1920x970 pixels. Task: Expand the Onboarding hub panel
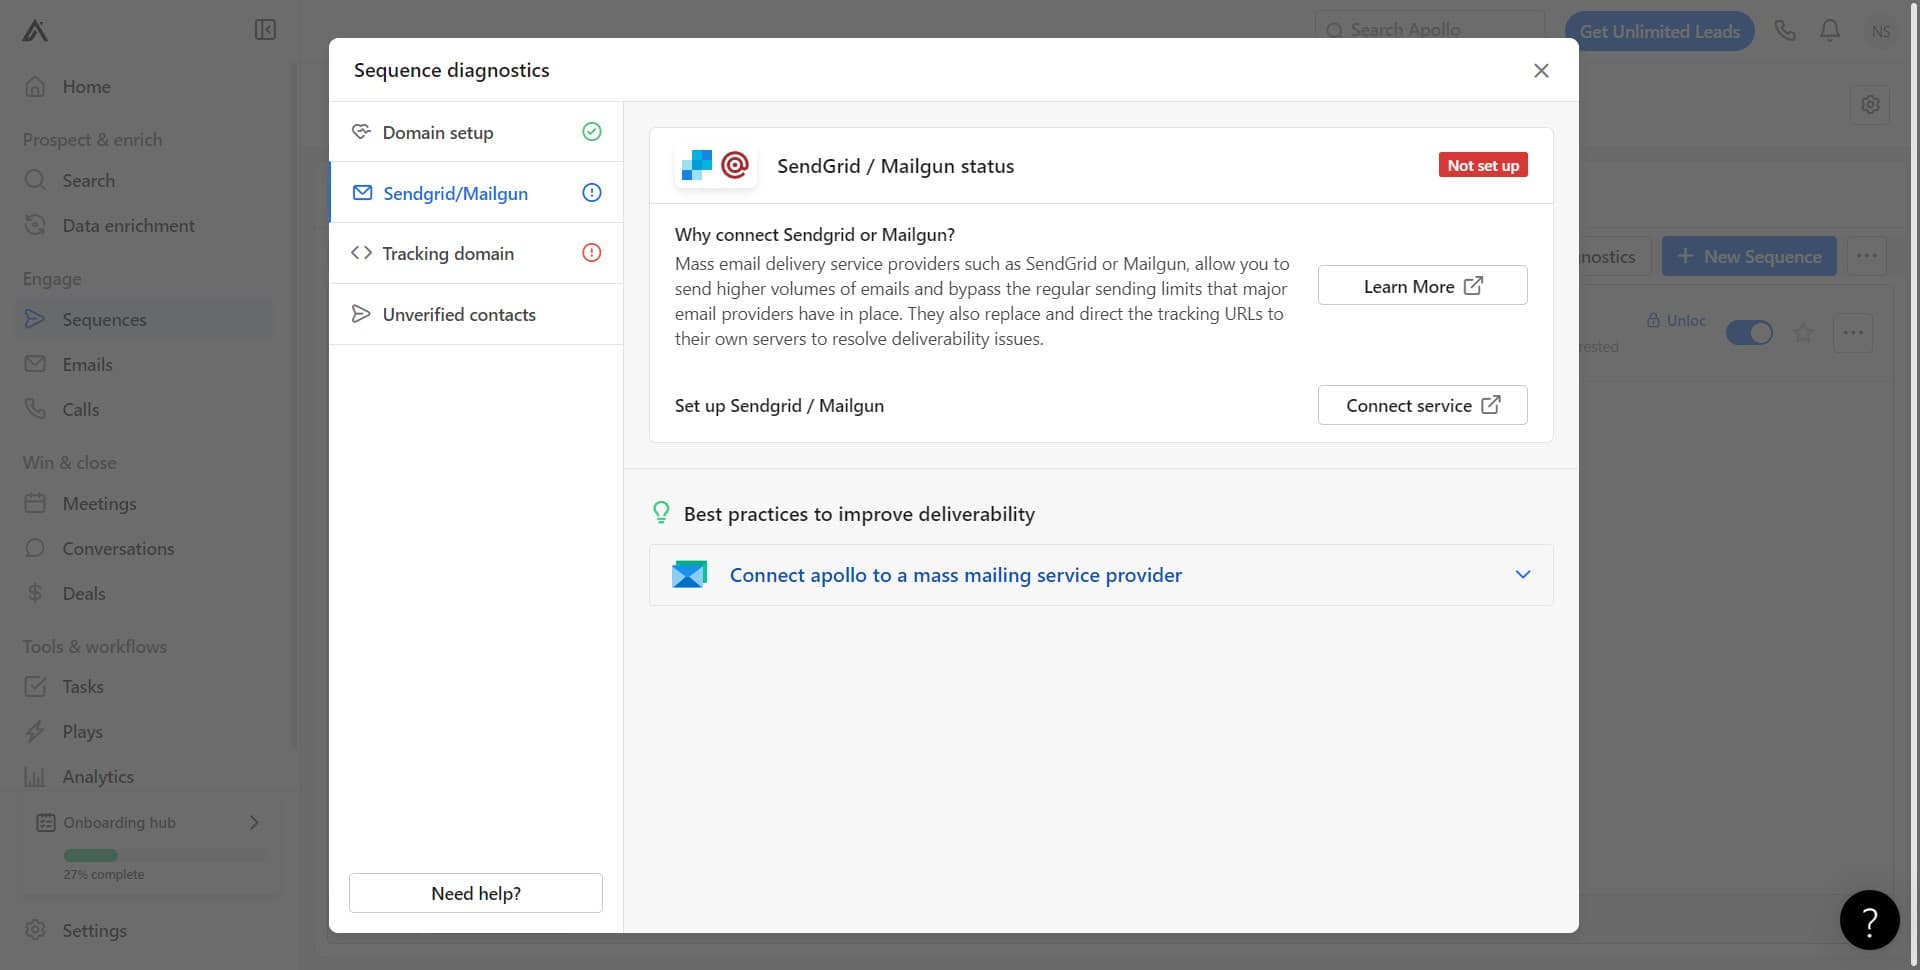(x=253, y=822)
